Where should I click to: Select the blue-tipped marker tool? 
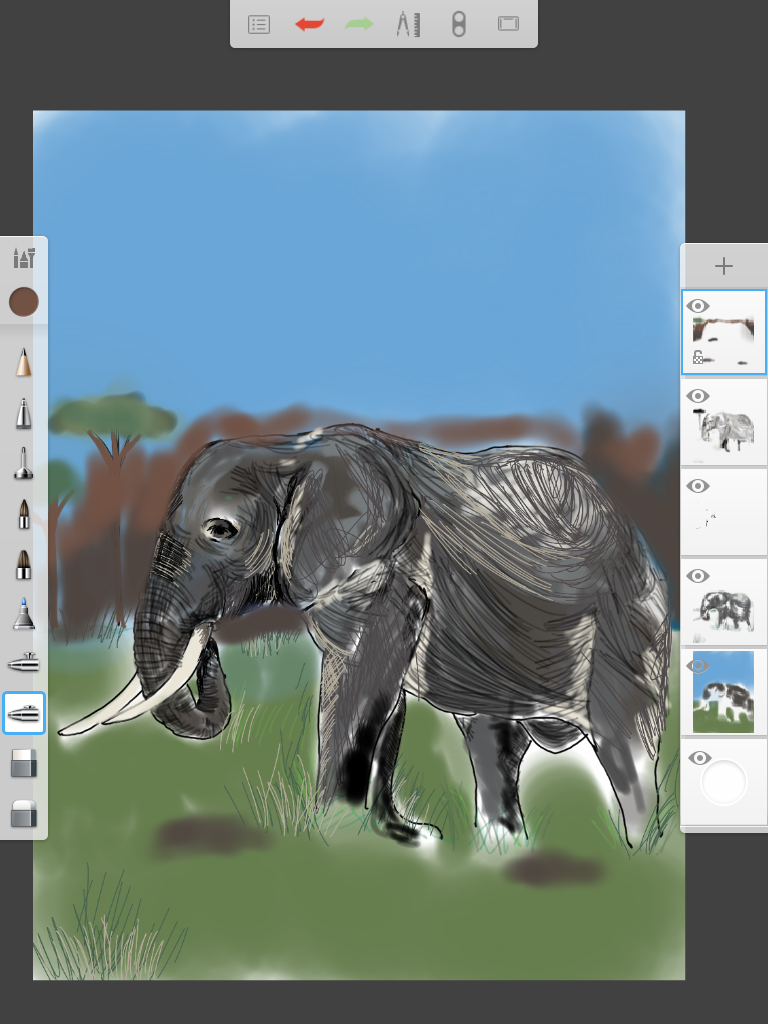point(24,613)
